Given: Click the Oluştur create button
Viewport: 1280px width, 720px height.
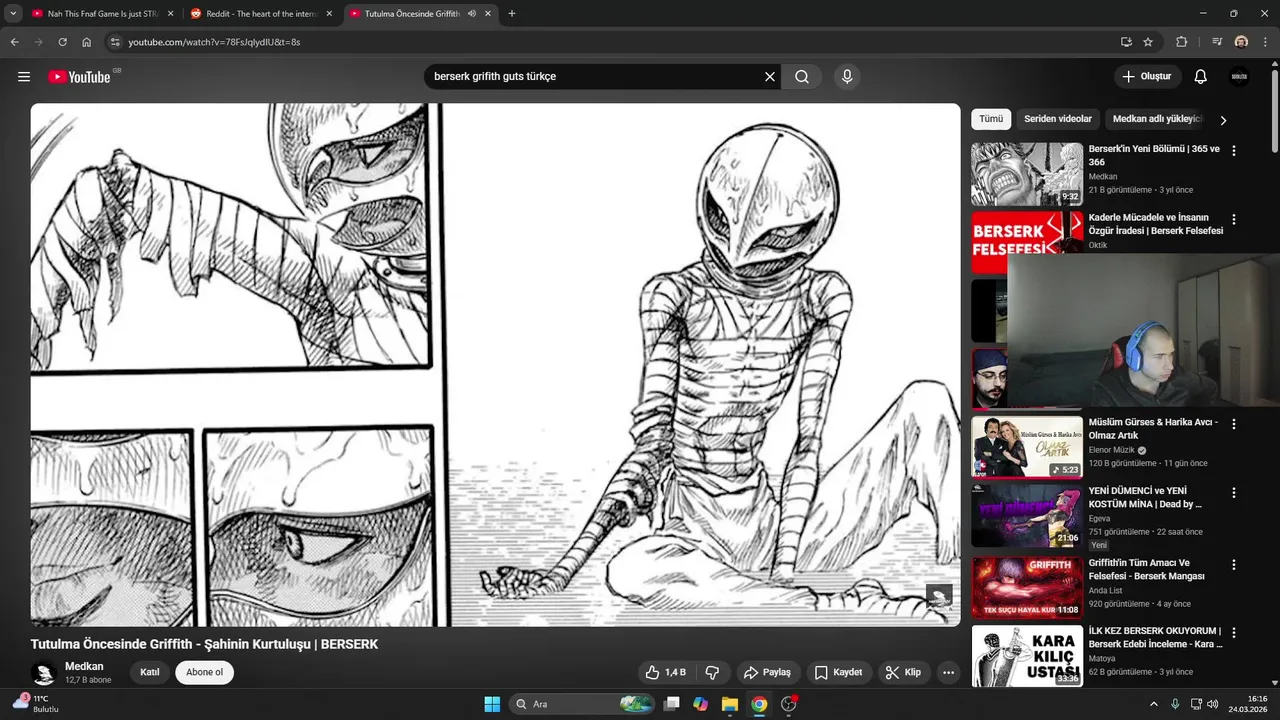Looking at the screenshot, I should click(x=1148, y=77).
